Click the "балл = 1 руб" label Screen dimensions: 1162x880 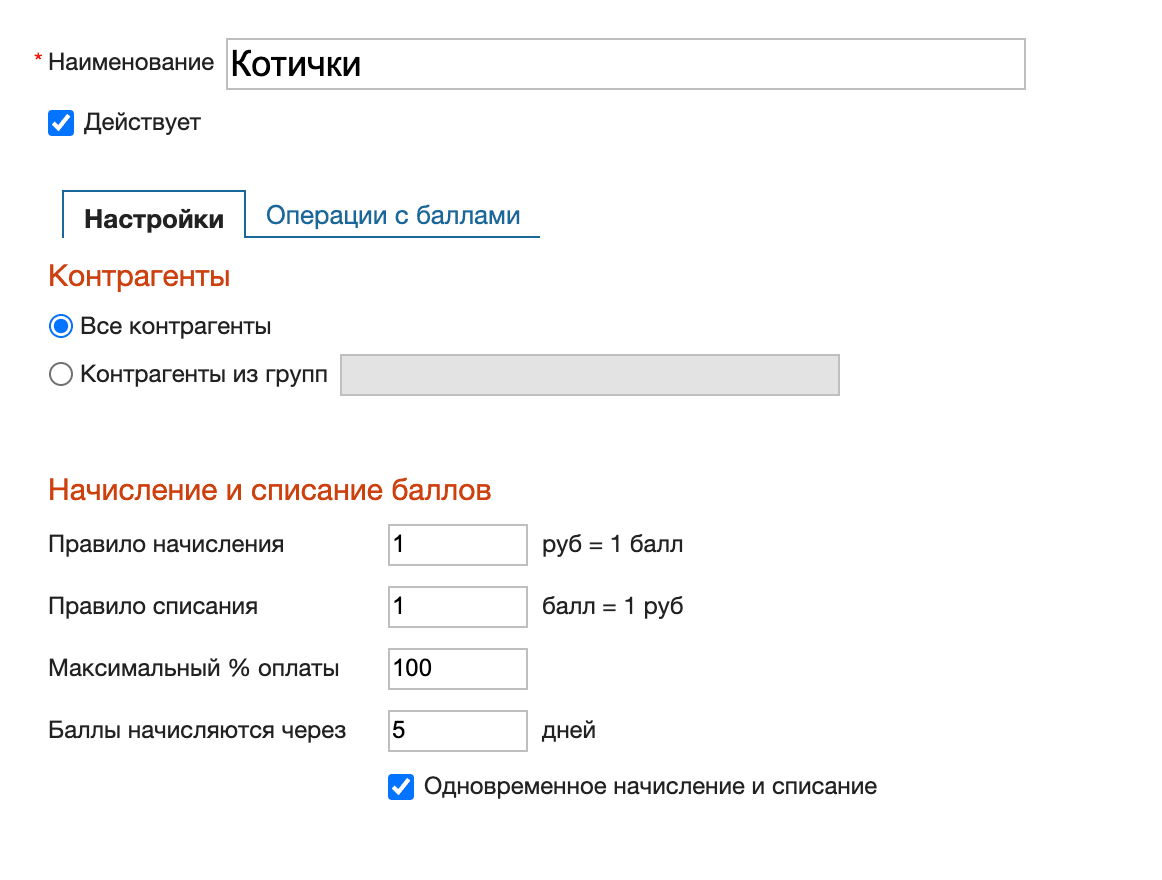point(612,606)
